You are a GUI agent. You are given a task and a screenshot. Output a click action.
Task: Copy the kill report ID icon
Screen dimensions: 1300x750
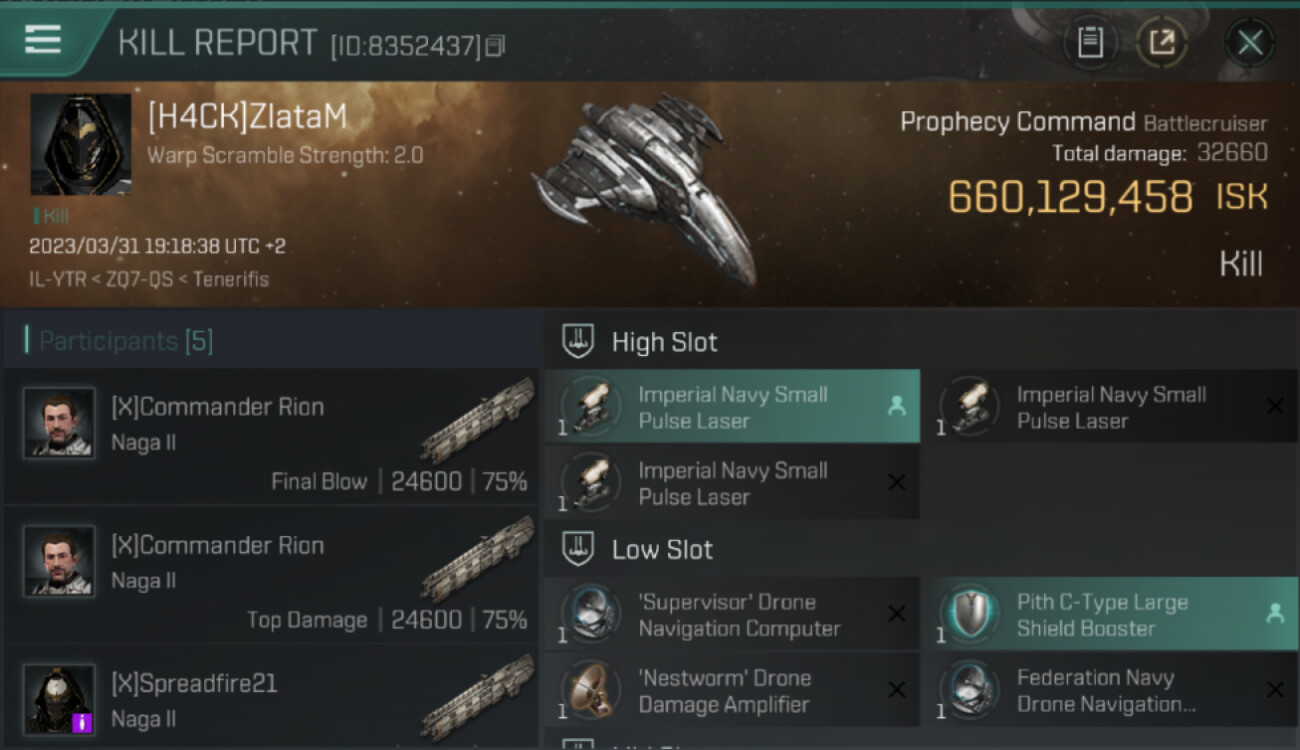pos(496,45)
